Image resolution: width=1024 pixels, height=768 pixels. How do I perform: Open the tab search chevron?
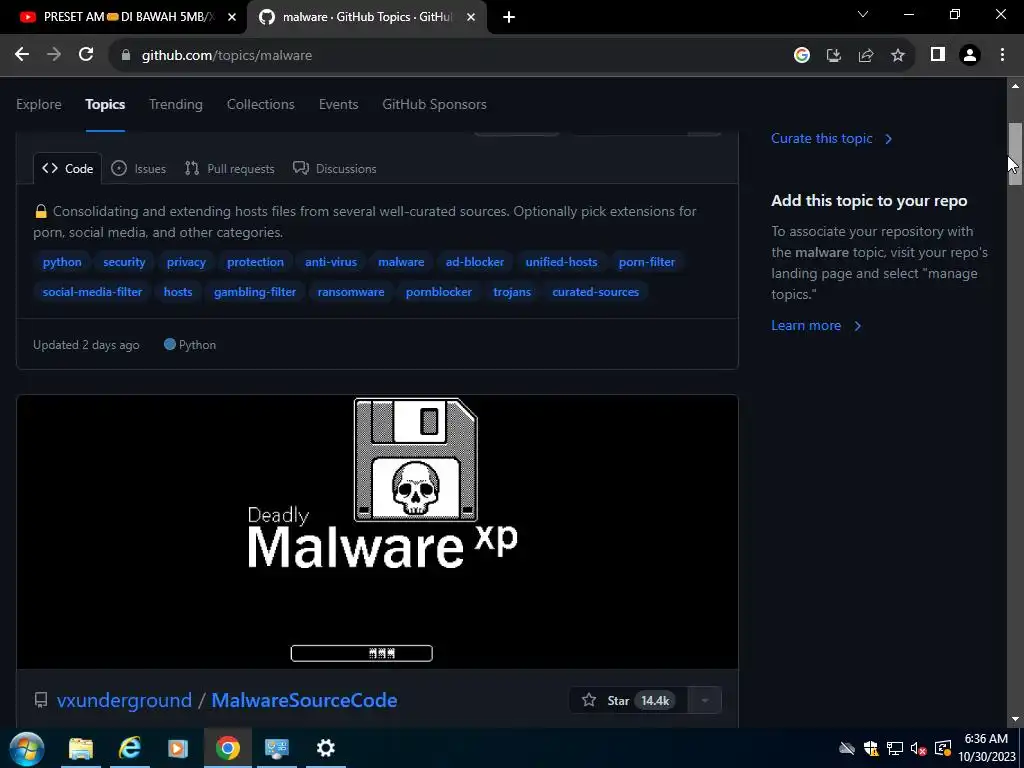tap(863, 14)
